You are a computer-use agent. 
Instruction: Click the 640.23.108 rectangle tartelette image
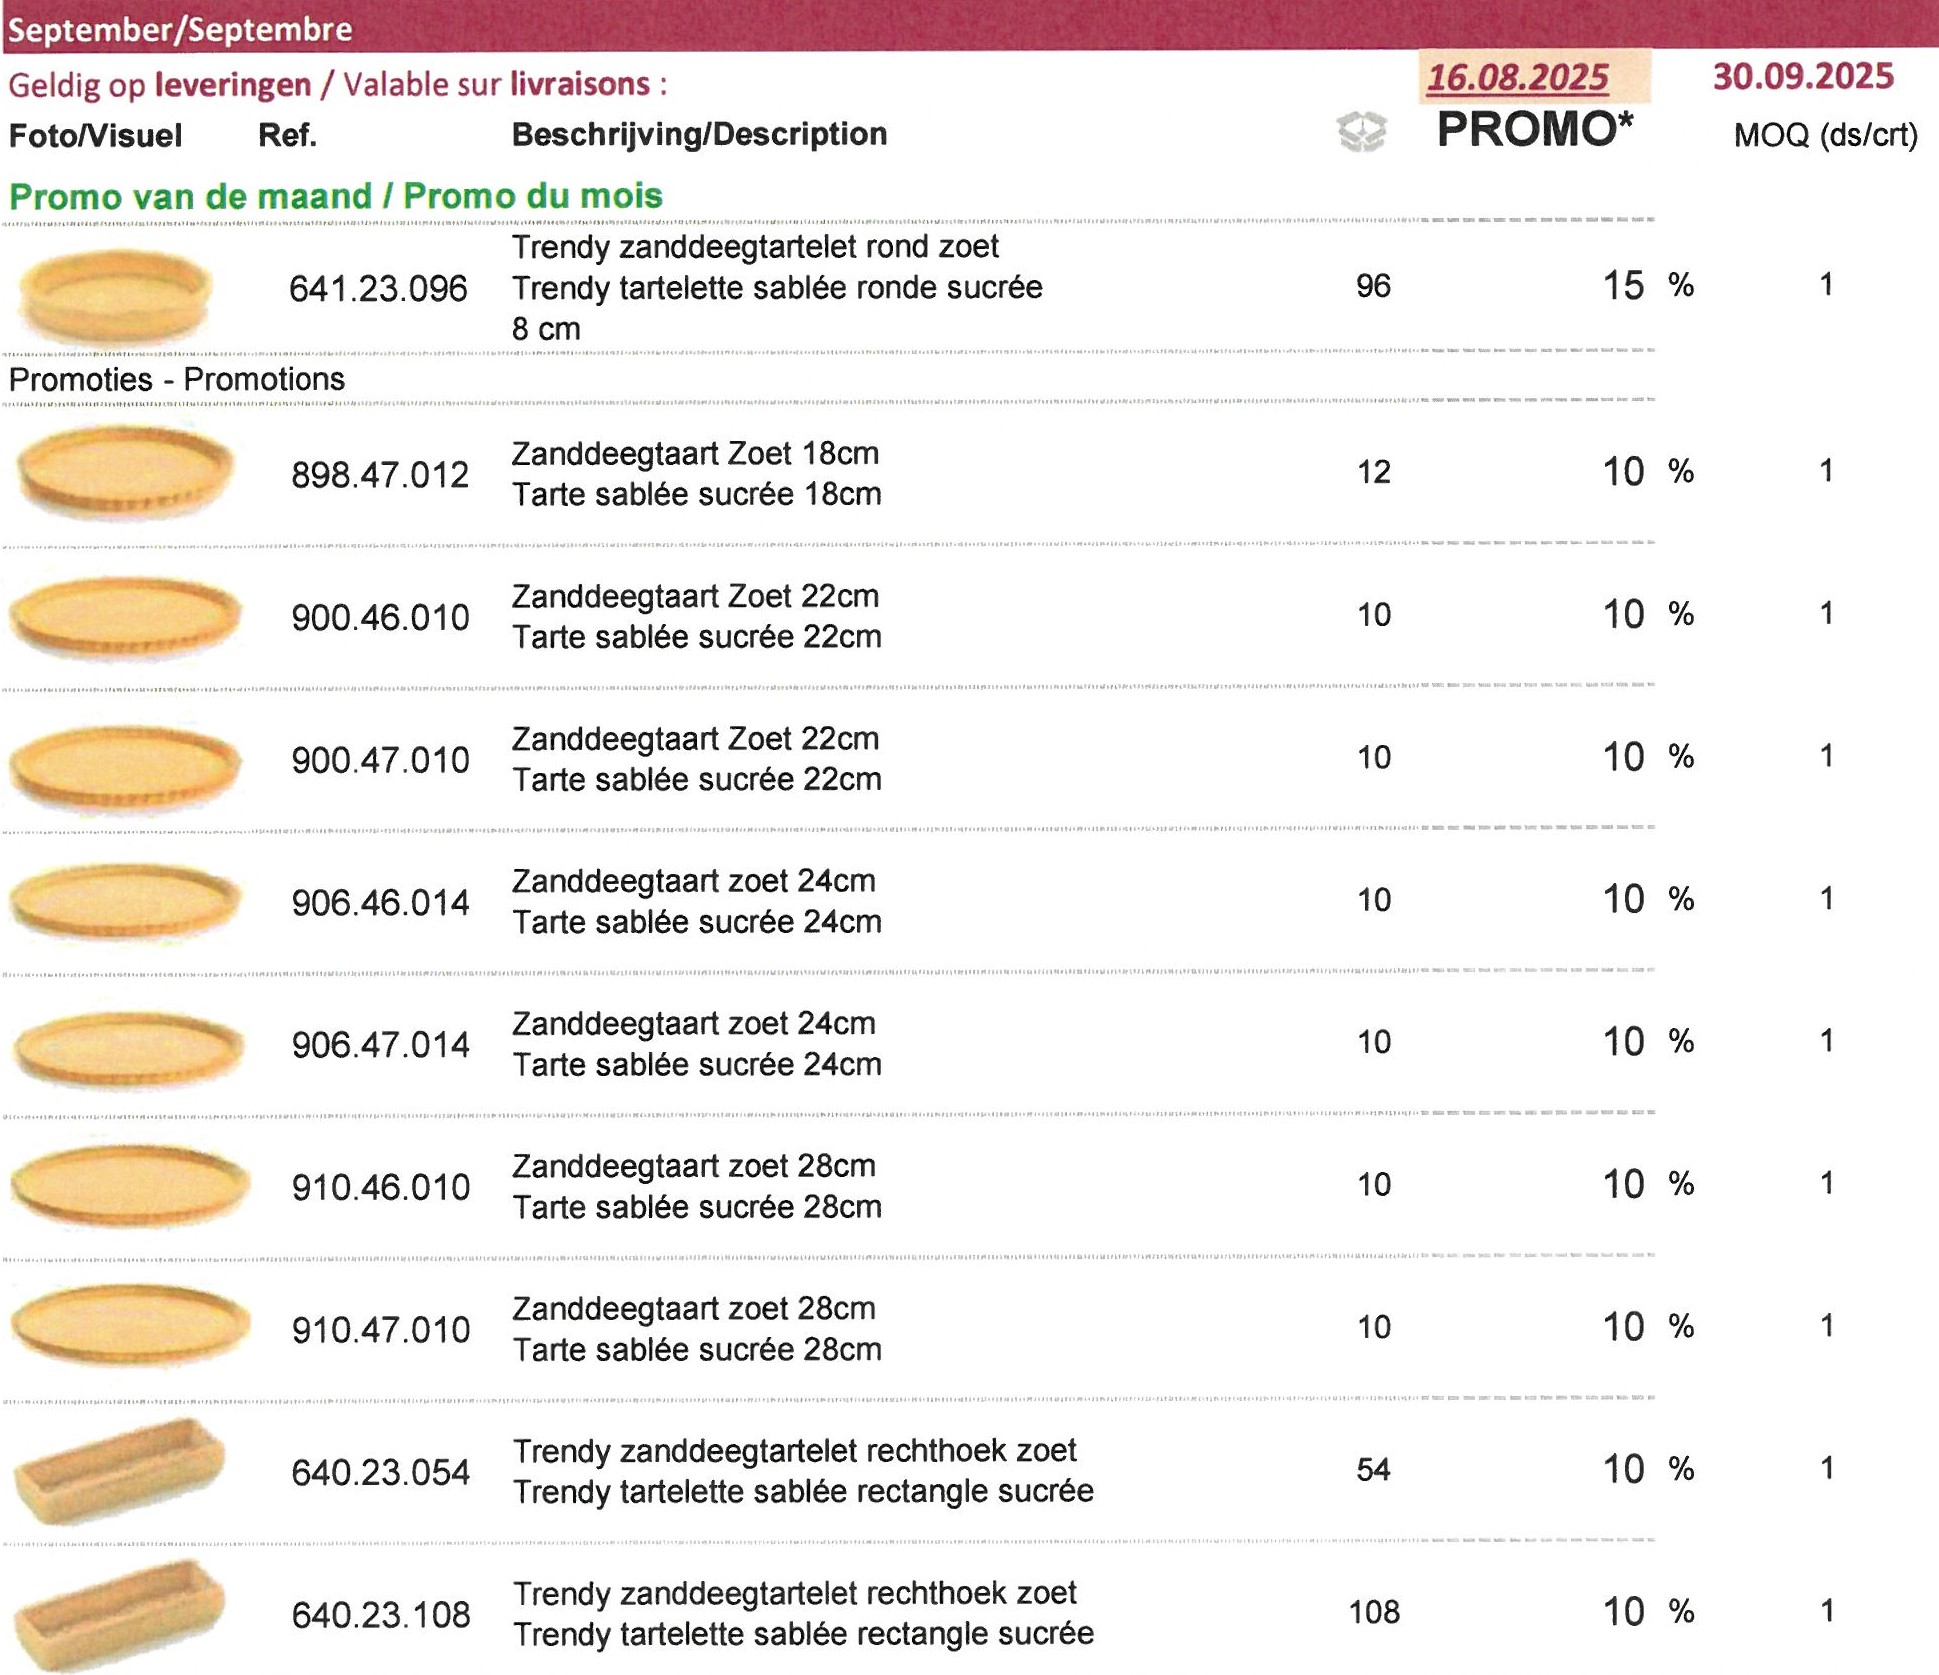pyautogui.click(x=120, y=1612)
